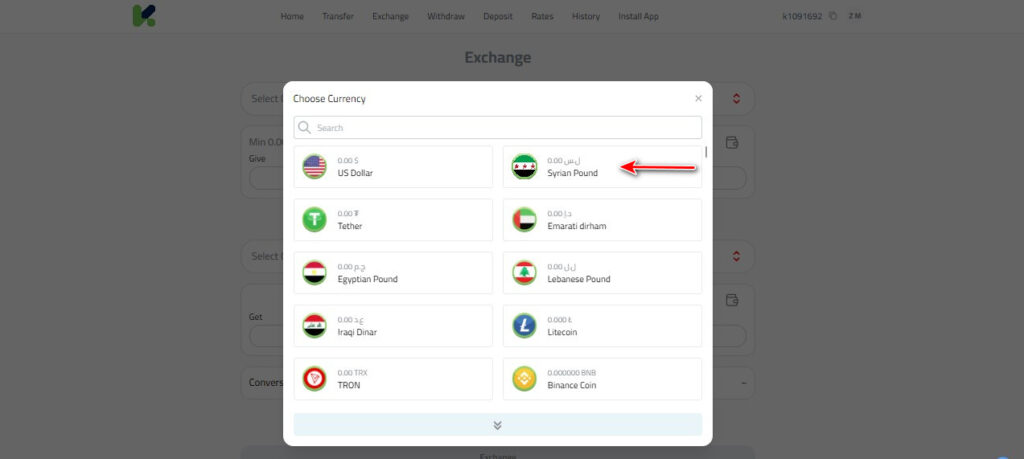
Task: Expand more currencies with double chevron
Action: click(x=498, y=424)
